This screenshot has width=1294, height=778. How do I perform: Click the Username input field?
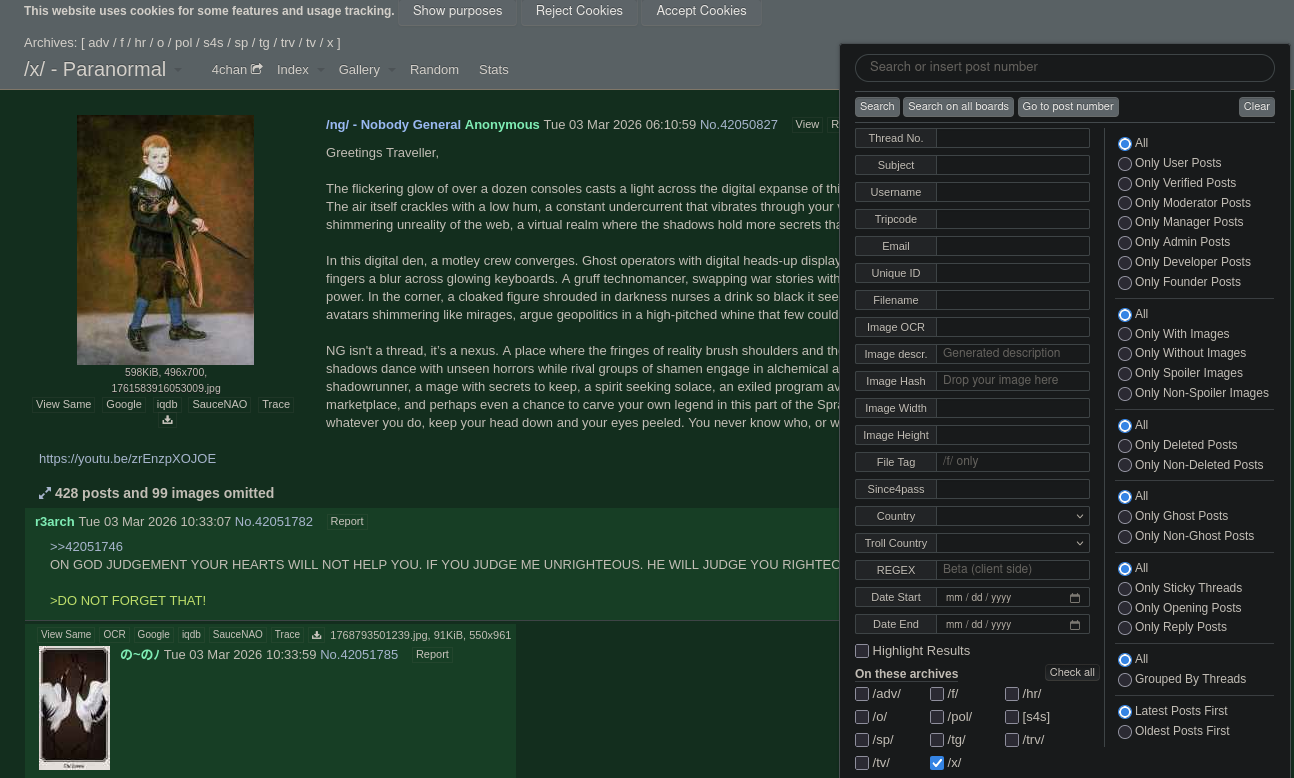click(1013, 192)
